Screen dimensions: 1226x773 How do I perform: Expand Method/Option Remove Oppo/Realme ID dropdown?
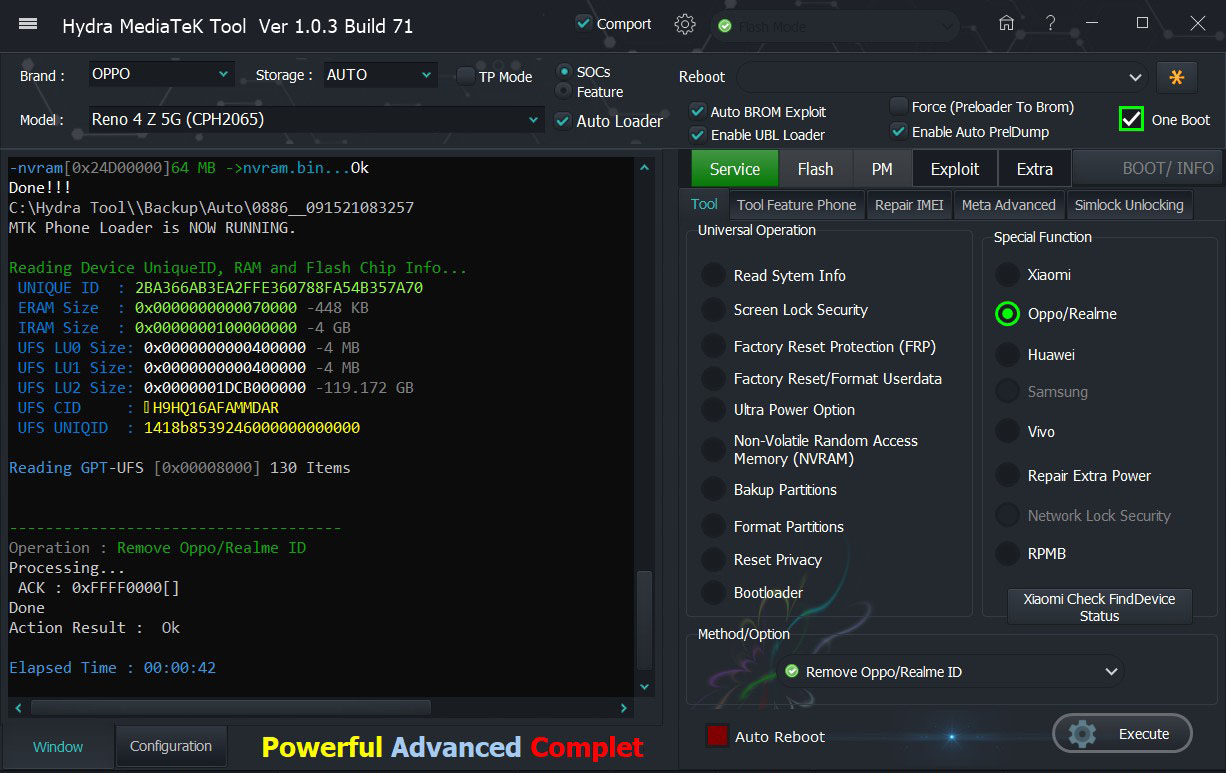coord(951,672)
